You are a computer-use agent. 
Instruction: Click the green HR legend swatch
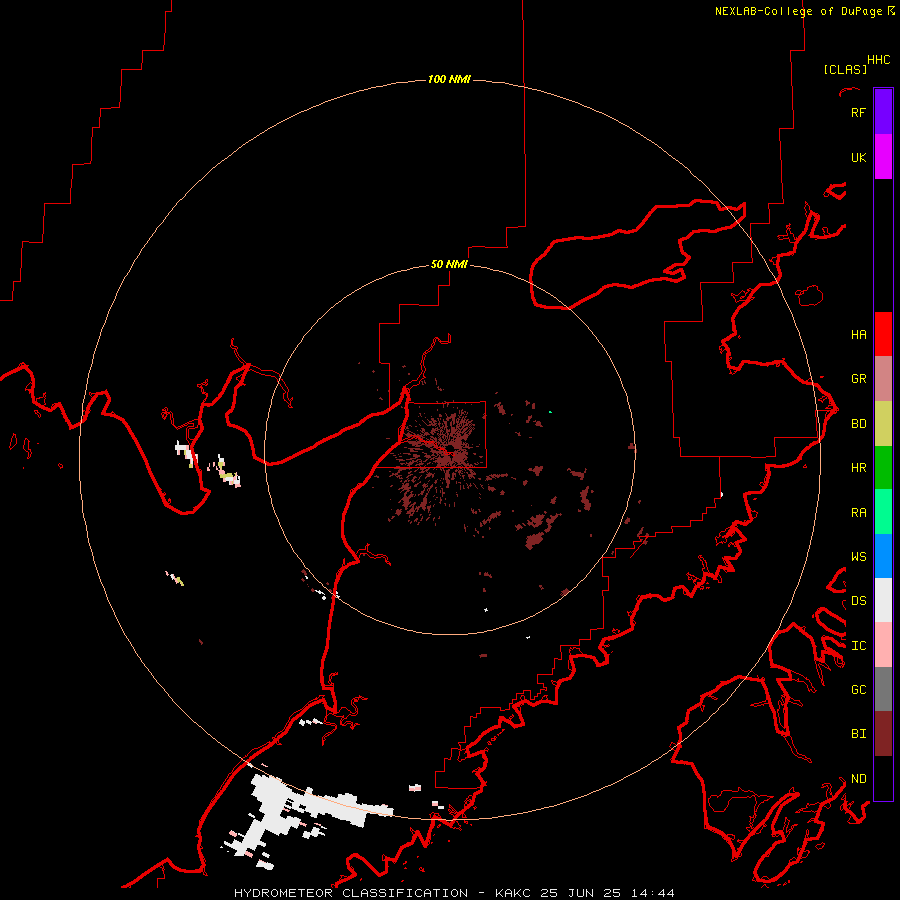883,468
